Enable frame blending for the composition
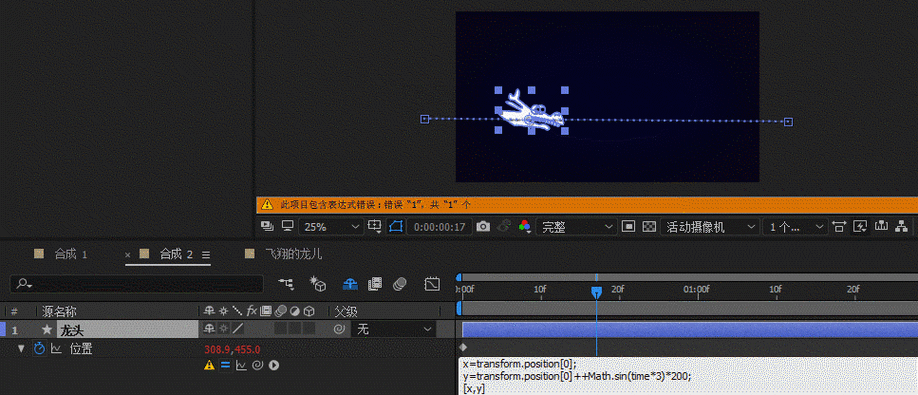Image resolution: width=918 pixels, height=395 pixels. (x=375, y=284)
